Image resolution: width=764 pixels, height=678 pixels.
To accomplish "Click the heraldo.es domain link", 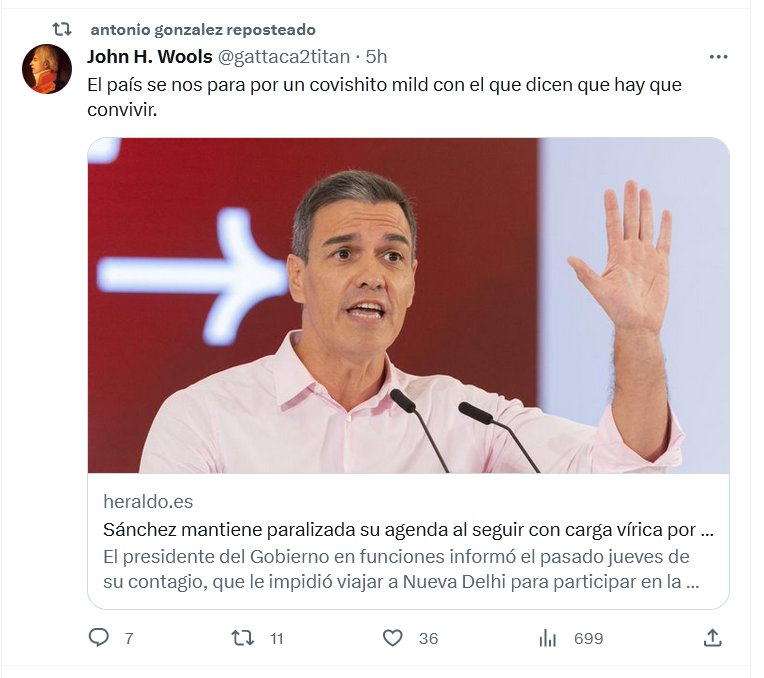I will coord(148,502).
